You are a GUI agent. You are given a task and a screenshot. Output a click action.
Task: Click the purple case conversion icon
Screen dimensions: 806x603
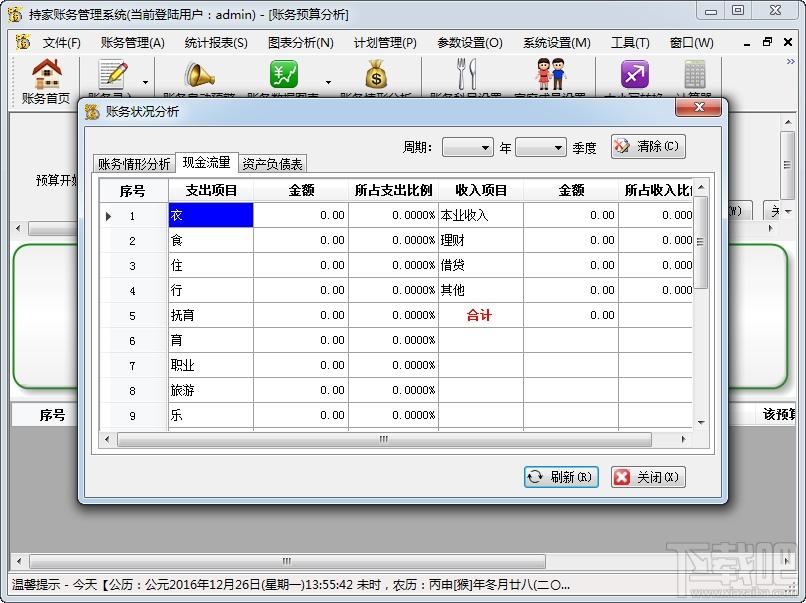[x=635, y=74]
